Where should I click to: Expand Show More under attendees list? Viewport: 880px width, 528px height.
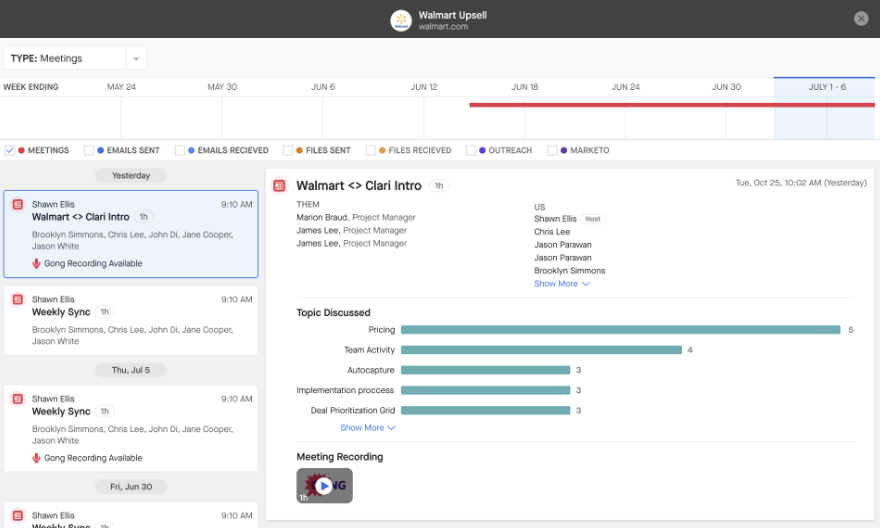click(x=562, y=284)
